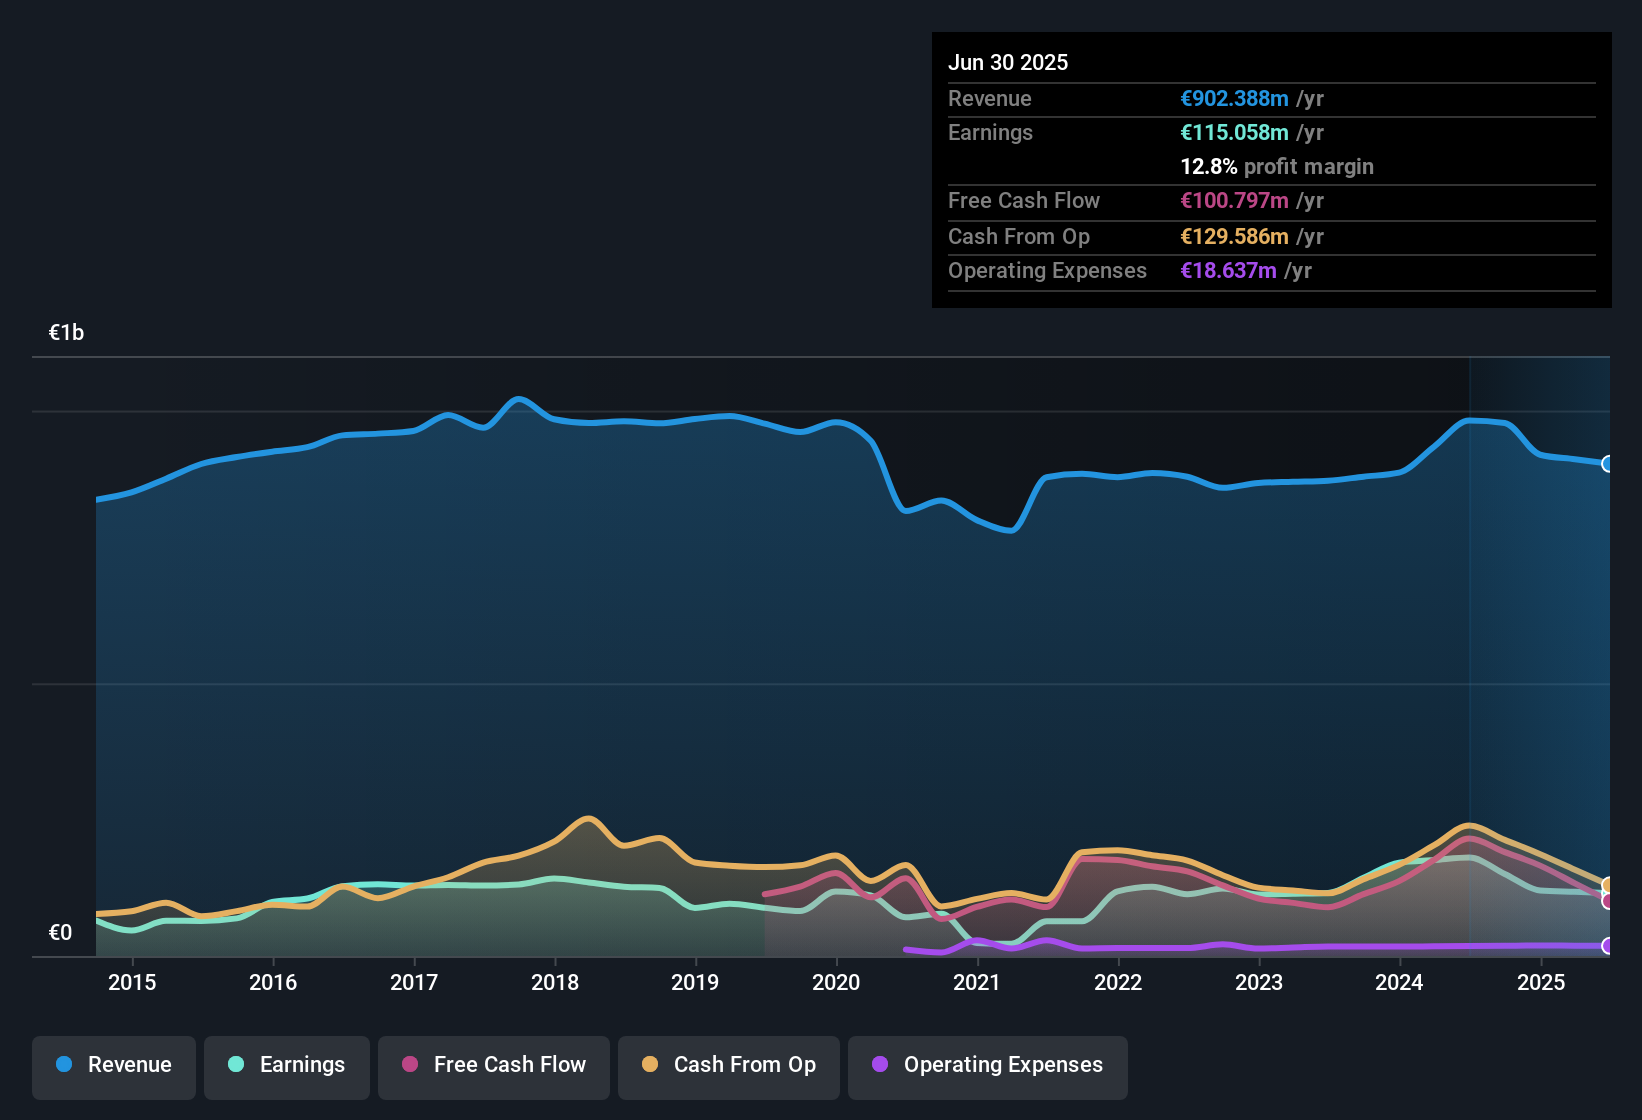Viewport: 1642px width, 1120px height.
Task: Click the 2021 label on the x-axis
Action: coord(977,982)
